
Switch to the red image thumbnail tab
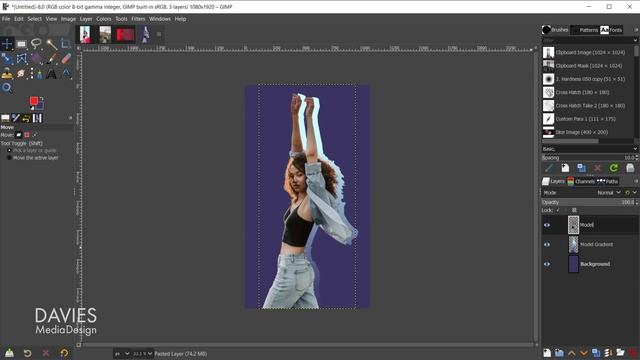point(125,35)
